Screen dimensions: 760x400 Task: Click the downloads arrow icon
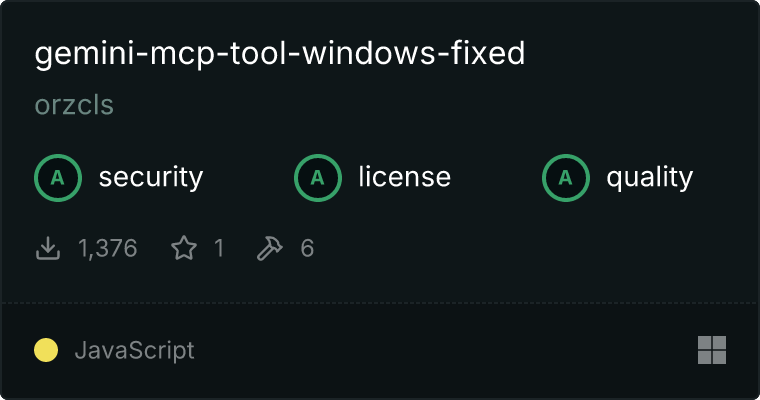(x=48, y=248)
